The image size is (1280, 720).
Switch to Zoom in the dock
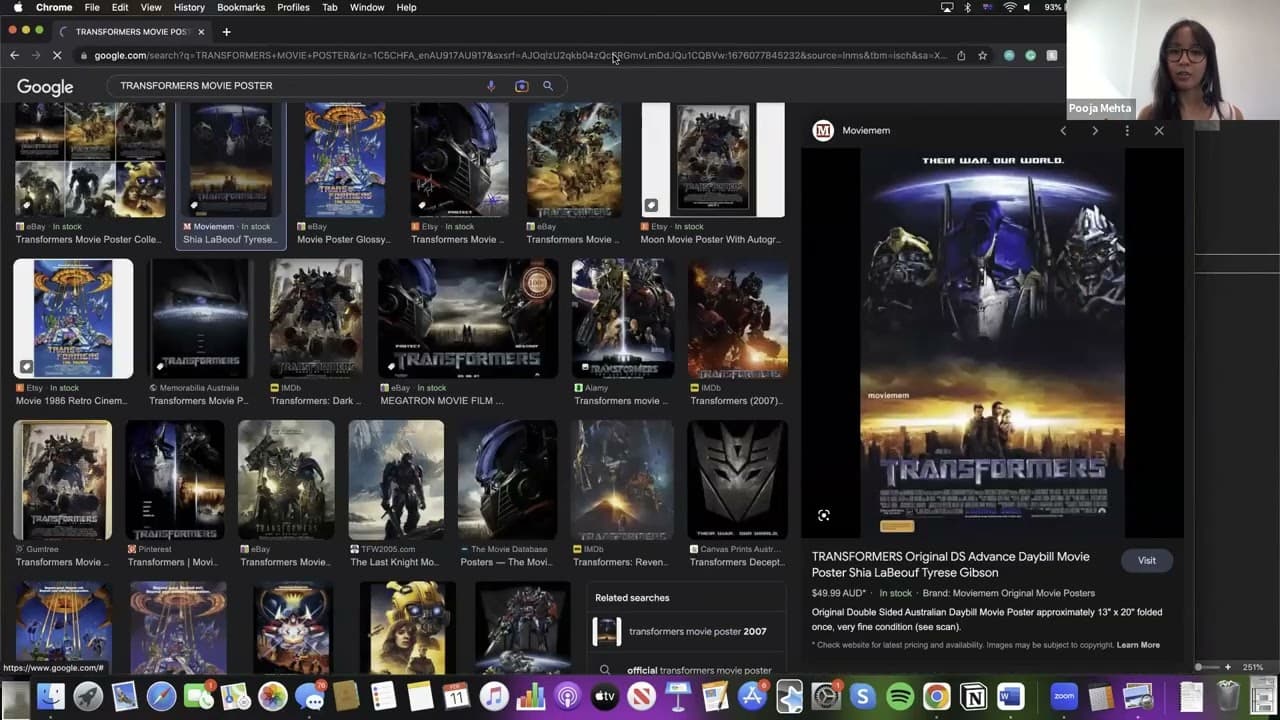(x=1063, y=696)
